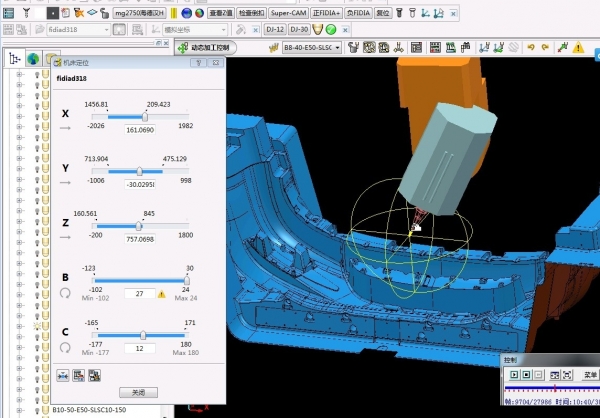Click the tree view icon above the left panel
The height and width of the screenshot is (418, 600).
13,59
